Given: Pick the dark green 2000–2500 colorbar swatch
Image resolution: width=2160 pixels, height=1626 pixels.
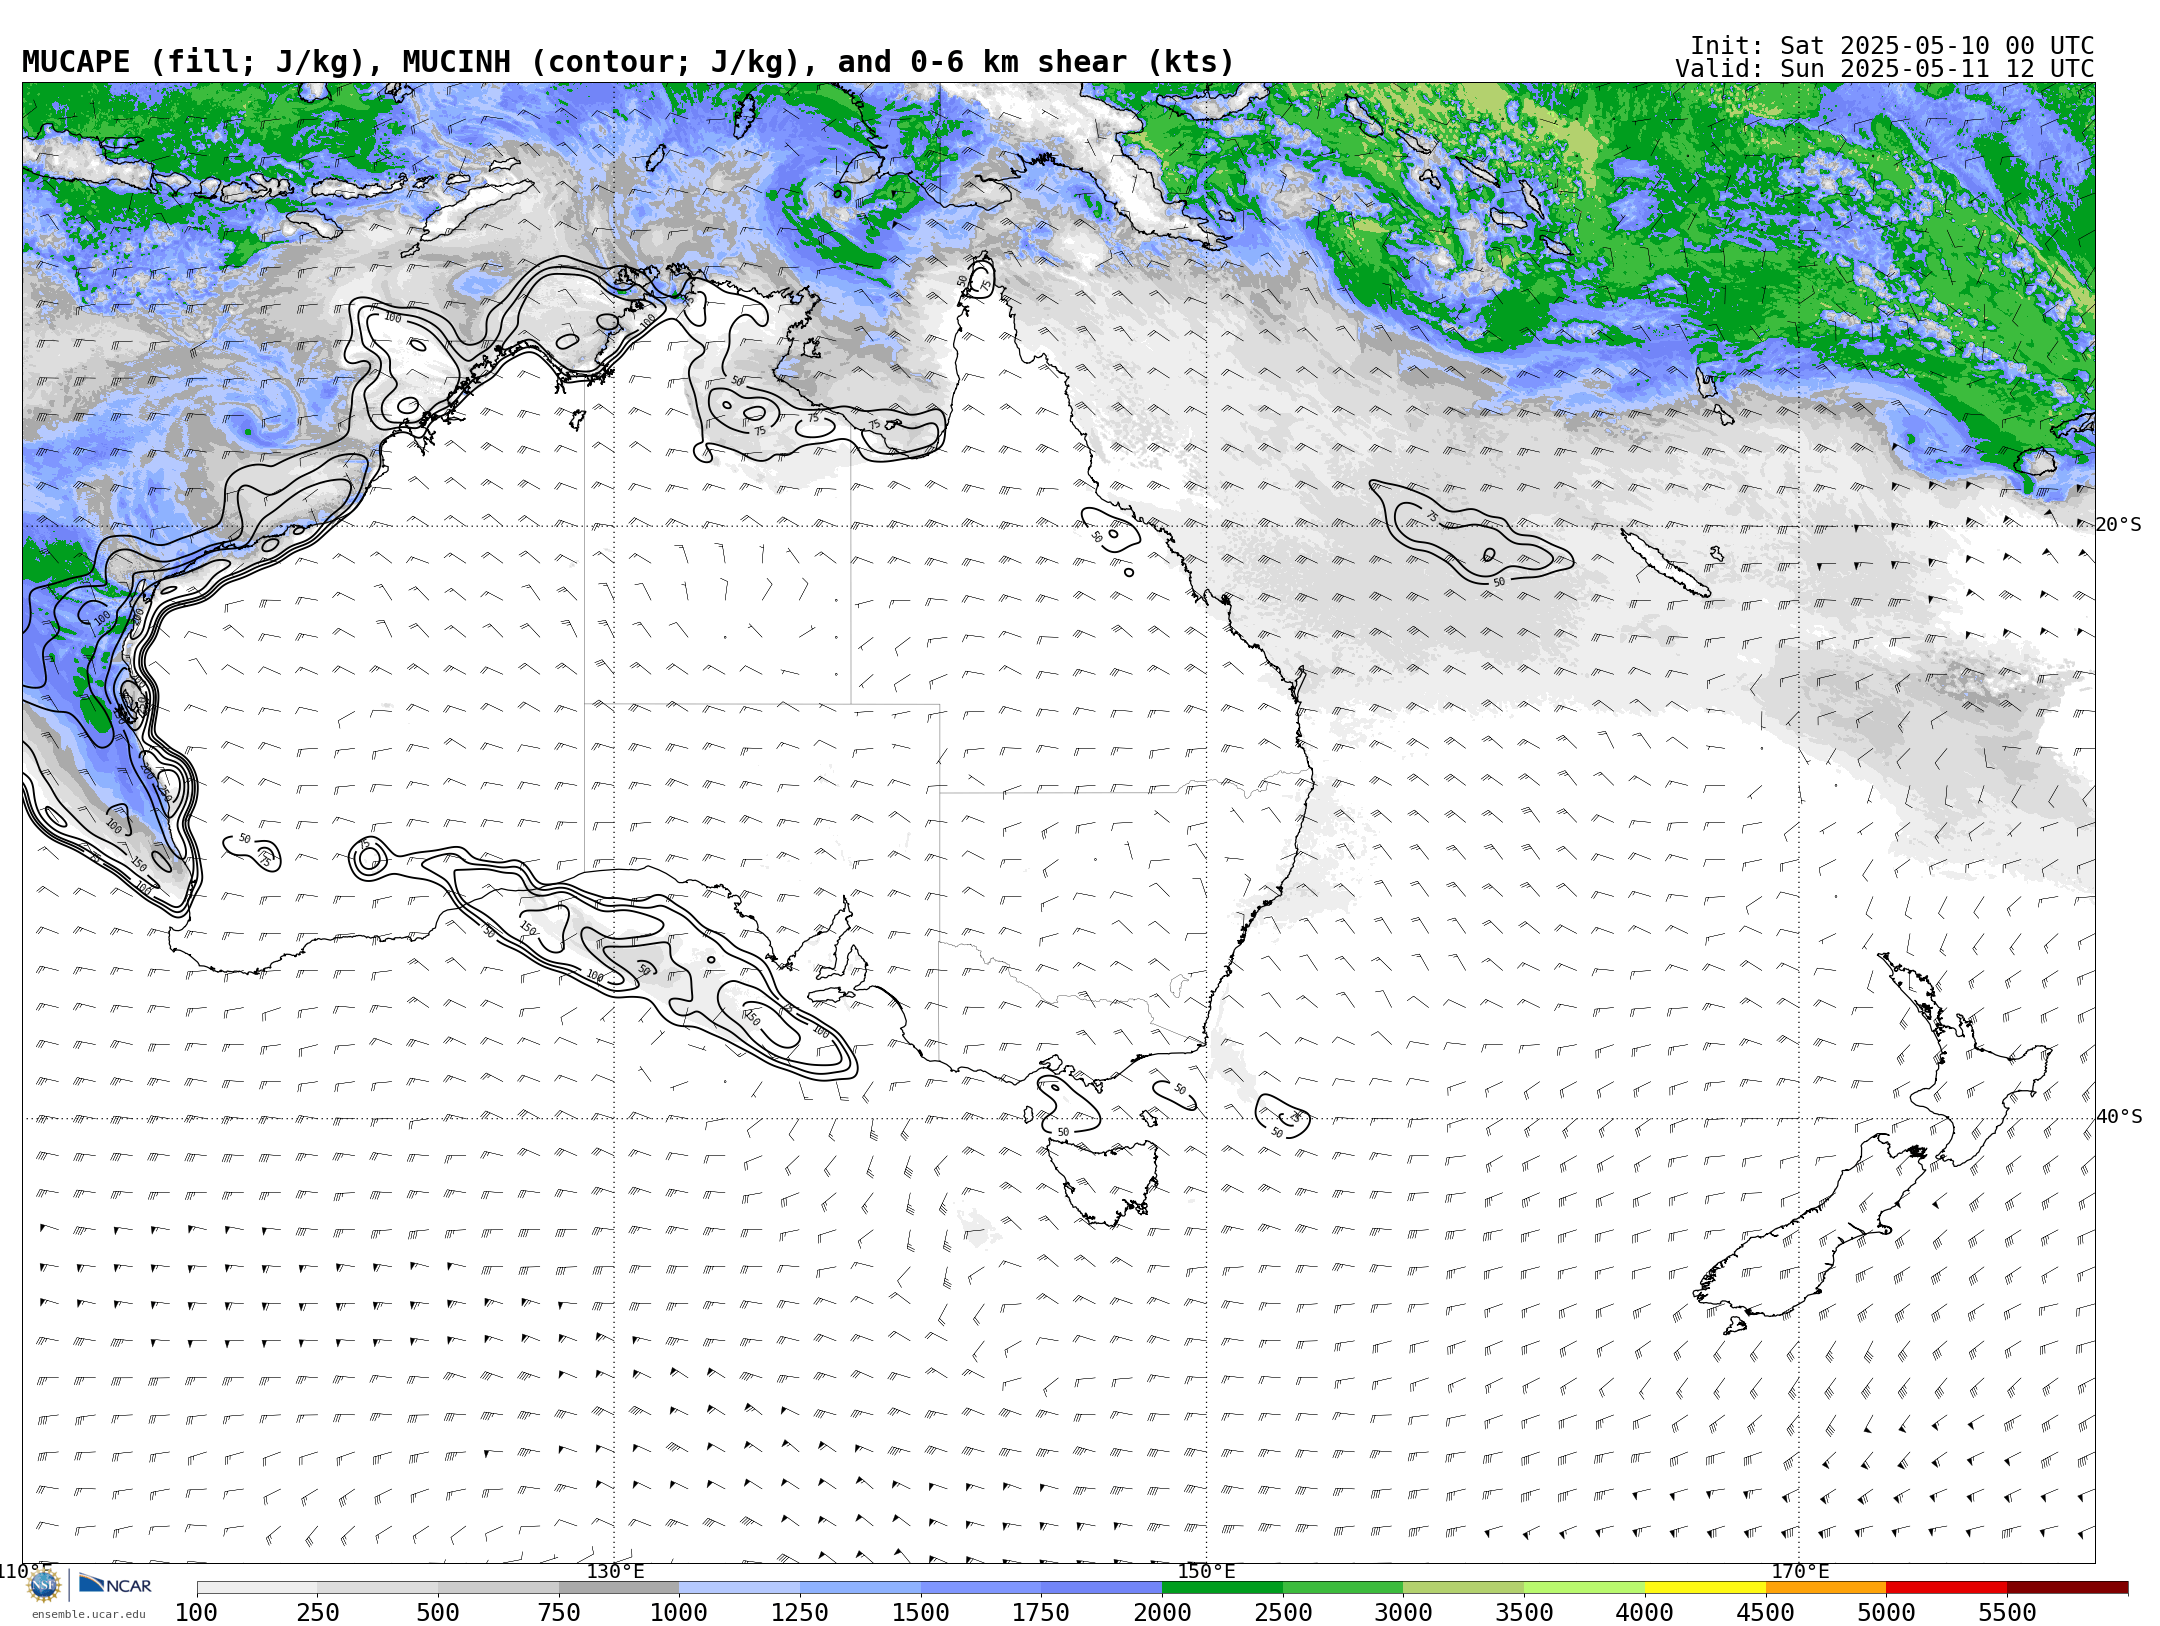Looking at the screenshot, I should click(x=1222, y=1588).
